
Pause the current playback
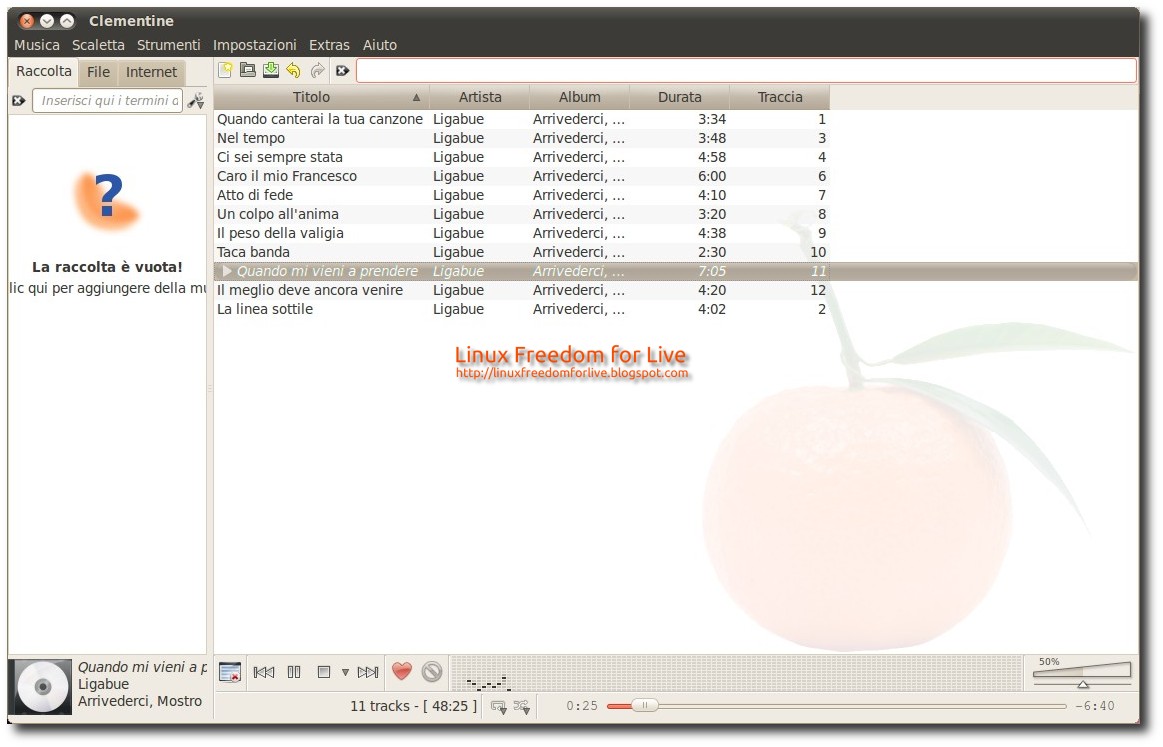(294, 672)
